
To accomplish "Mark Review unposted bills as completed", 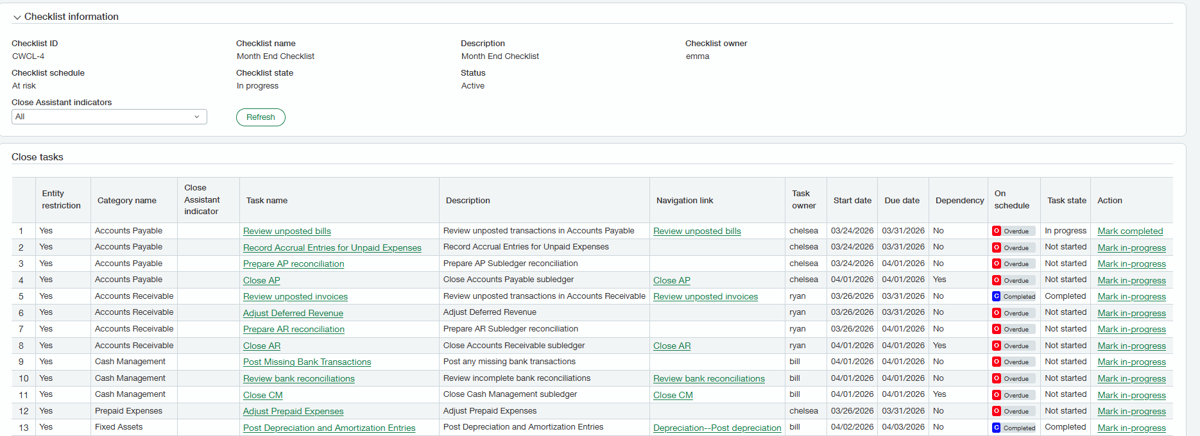I will click(1130, 231).
